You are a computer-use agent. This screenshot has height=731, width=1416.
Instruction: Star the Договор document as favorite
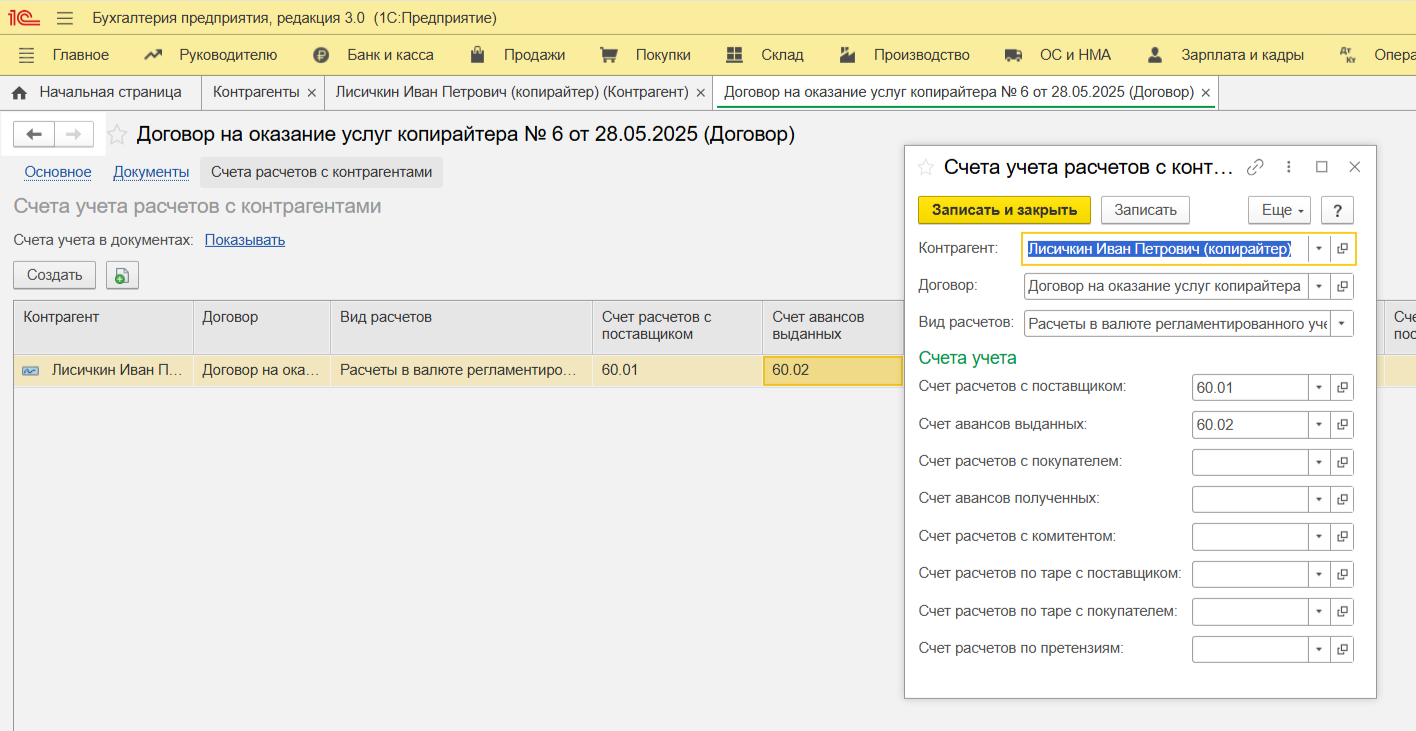[117, 134]
